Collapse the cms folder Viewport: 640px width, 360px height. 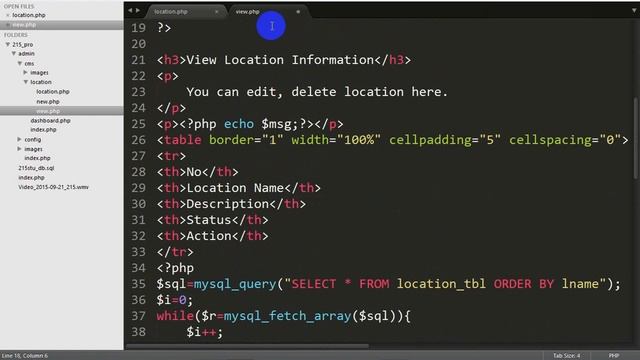[x=20, y=63]
